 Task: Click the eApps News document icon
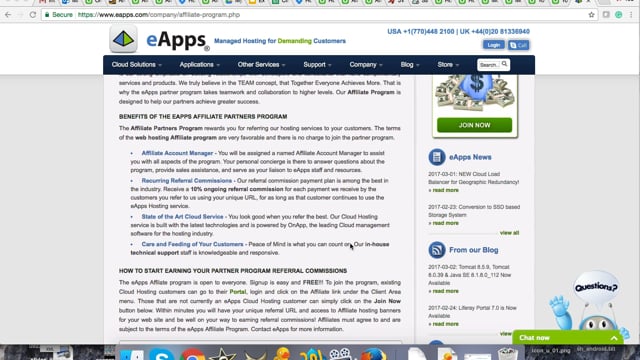coord(437,157)
